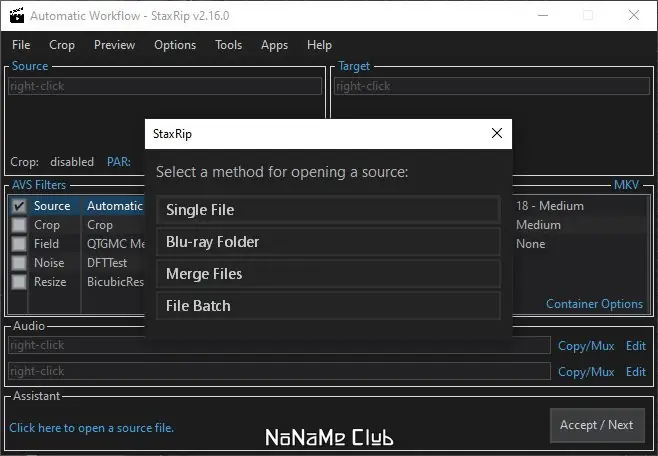Select the '18 - Medium' quality entry

click(x=550, y=206)
